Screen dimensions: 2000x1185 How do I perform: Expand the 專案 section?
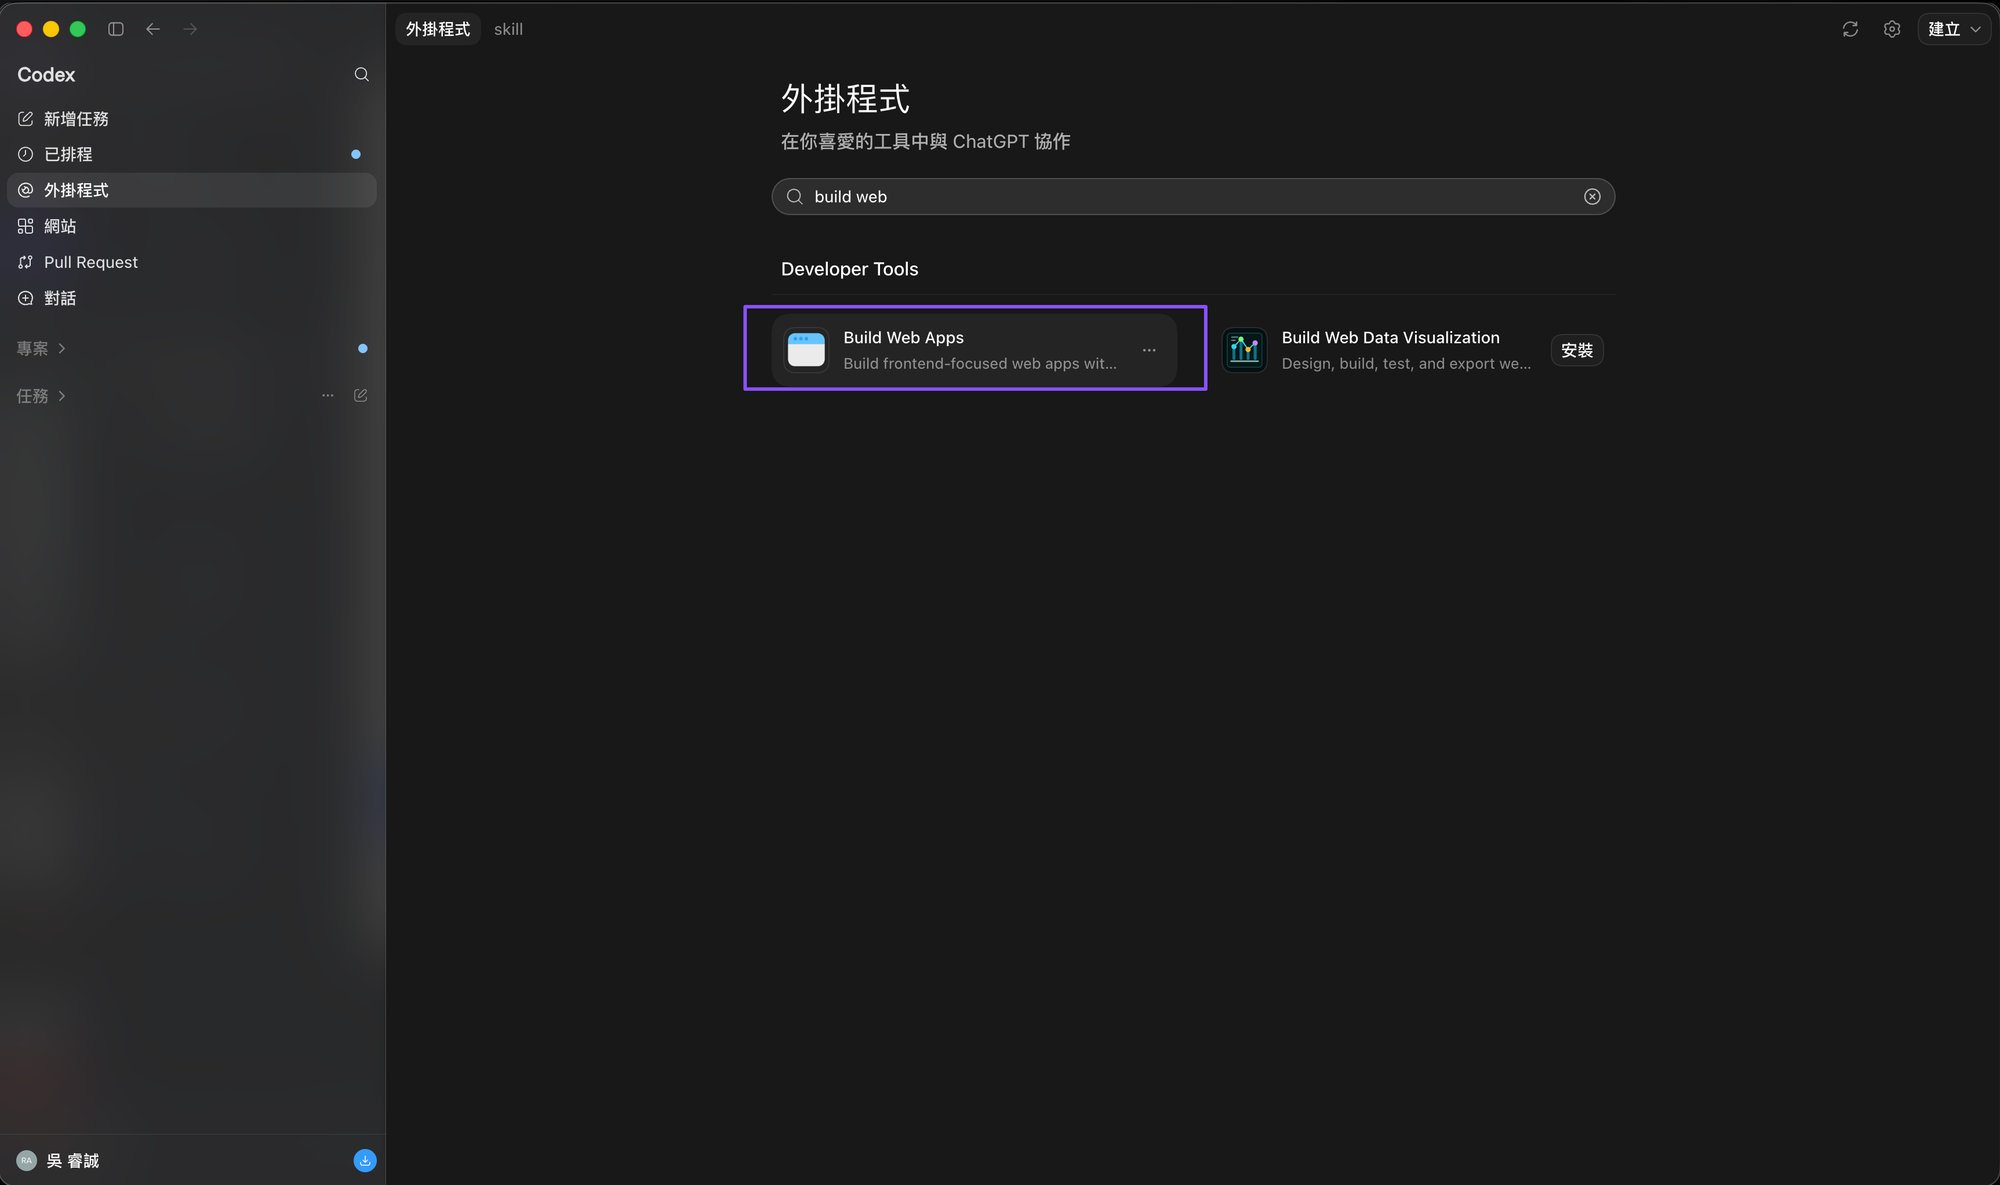(x=41, y=348)
